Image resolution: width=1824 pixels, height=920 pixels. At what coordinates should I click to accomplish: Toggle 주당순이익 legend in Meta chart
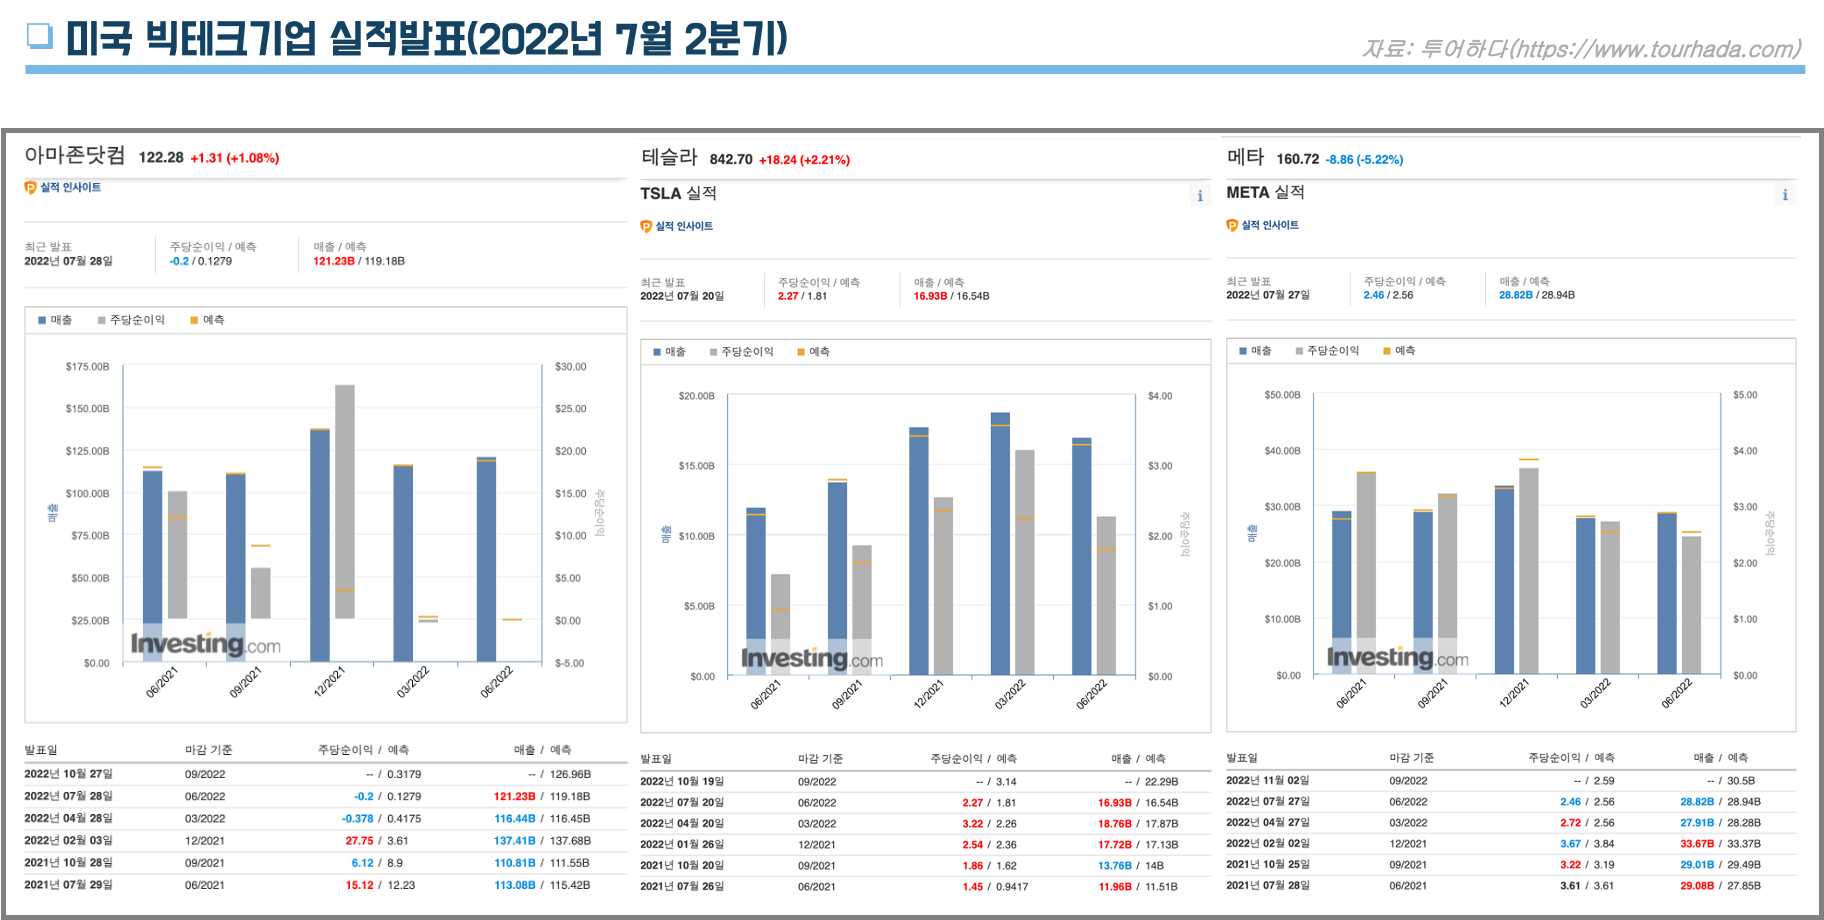1328,351
